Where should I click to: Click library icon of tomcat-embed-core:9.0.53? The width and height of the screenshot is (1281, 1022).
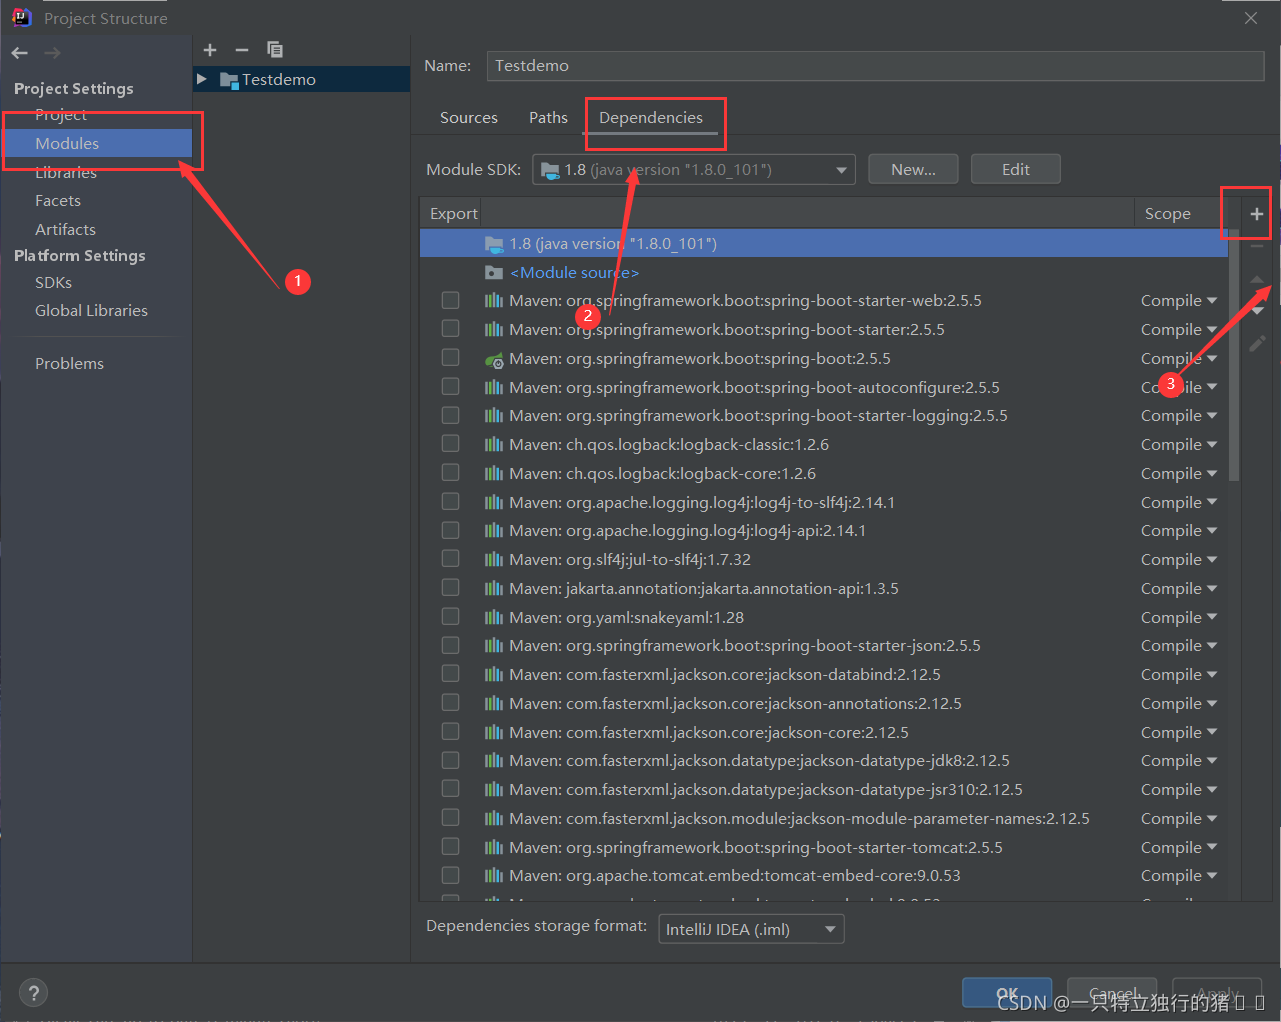(494, 875)
